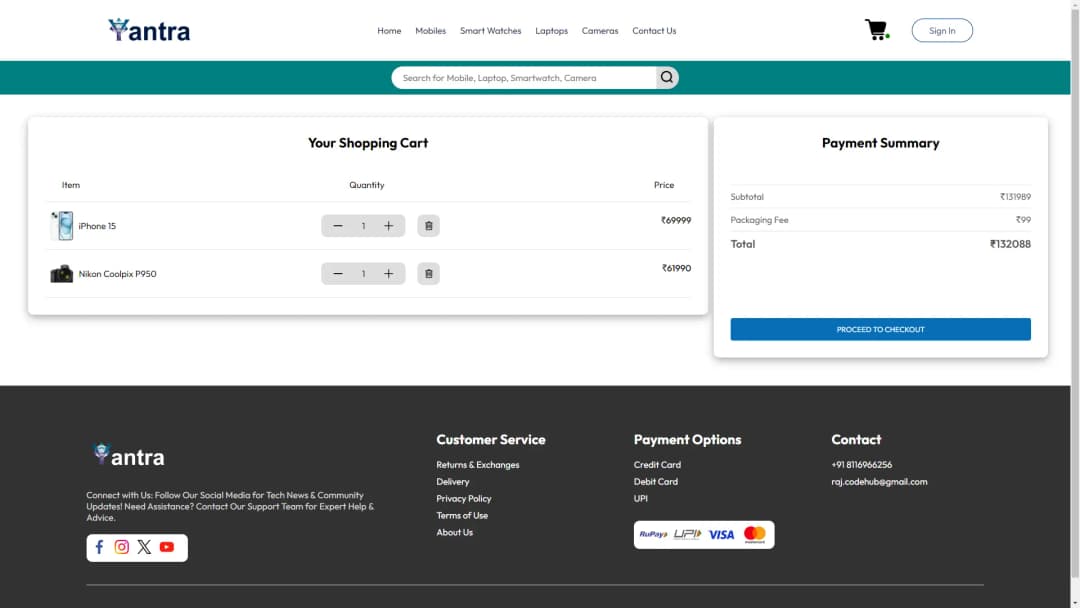Viewport: 1080px width, 608px height.
Task: Open the Laptops category
Action: (x=552, y=31)
